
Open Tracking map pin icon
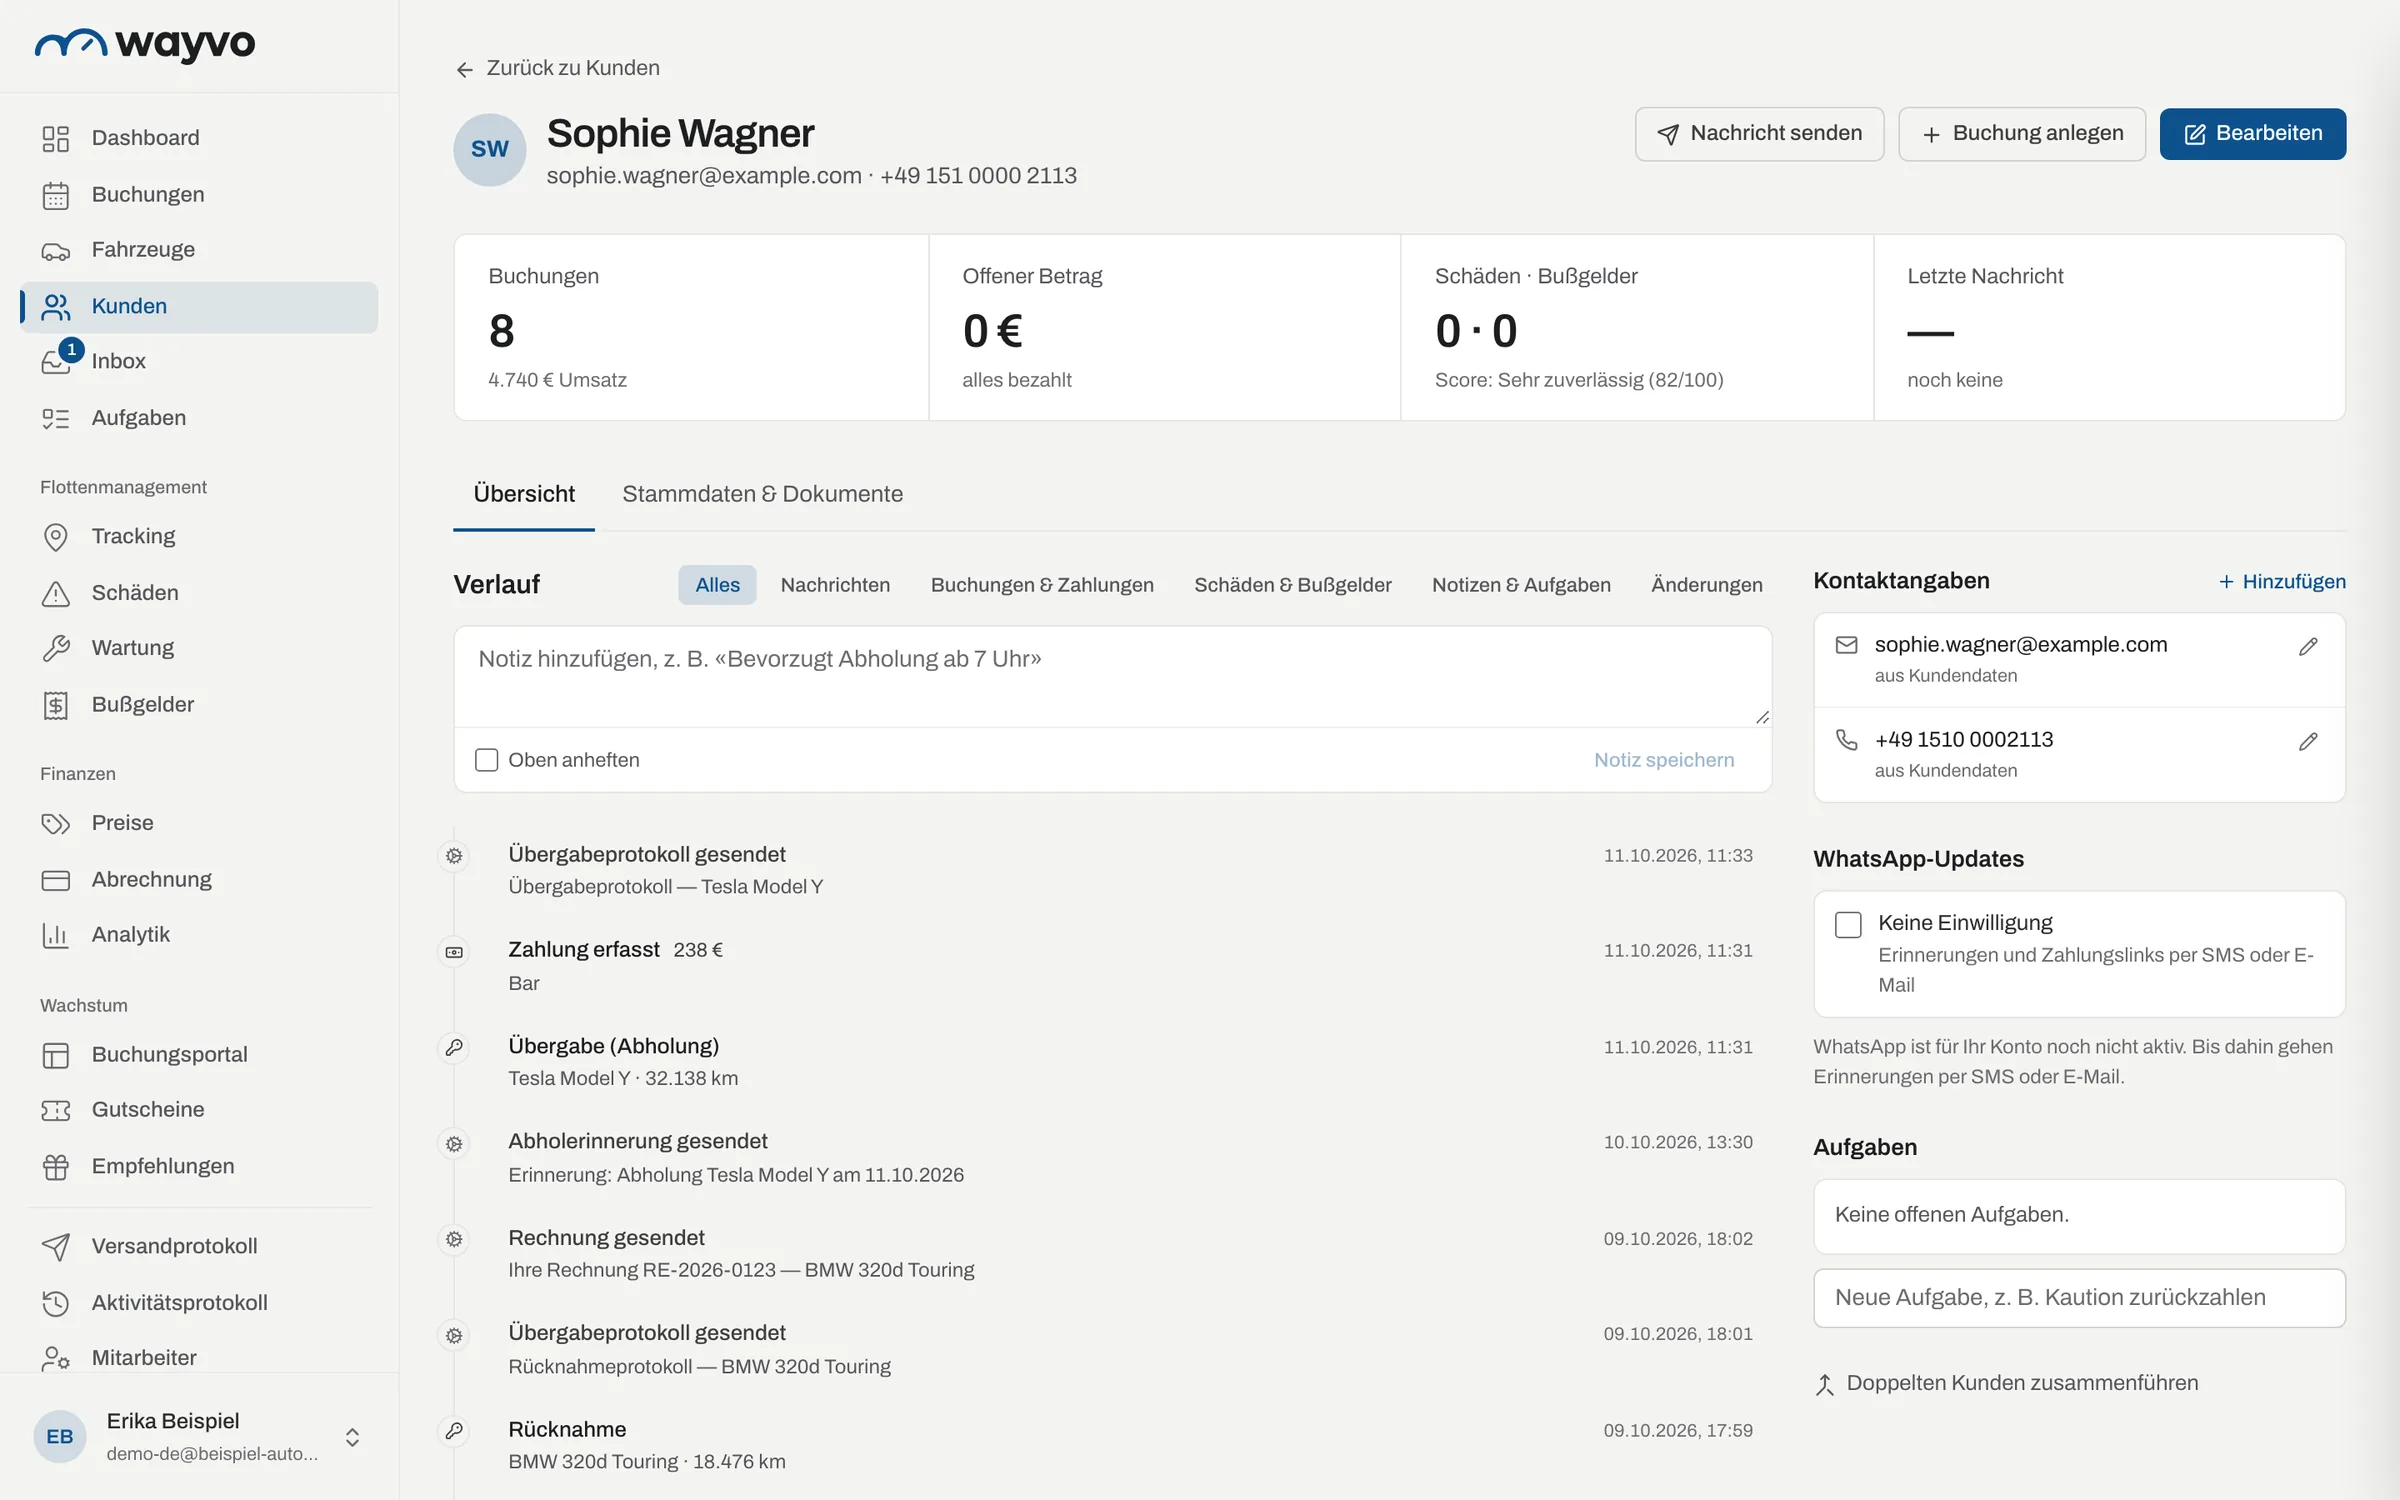(x=56, y=537)
